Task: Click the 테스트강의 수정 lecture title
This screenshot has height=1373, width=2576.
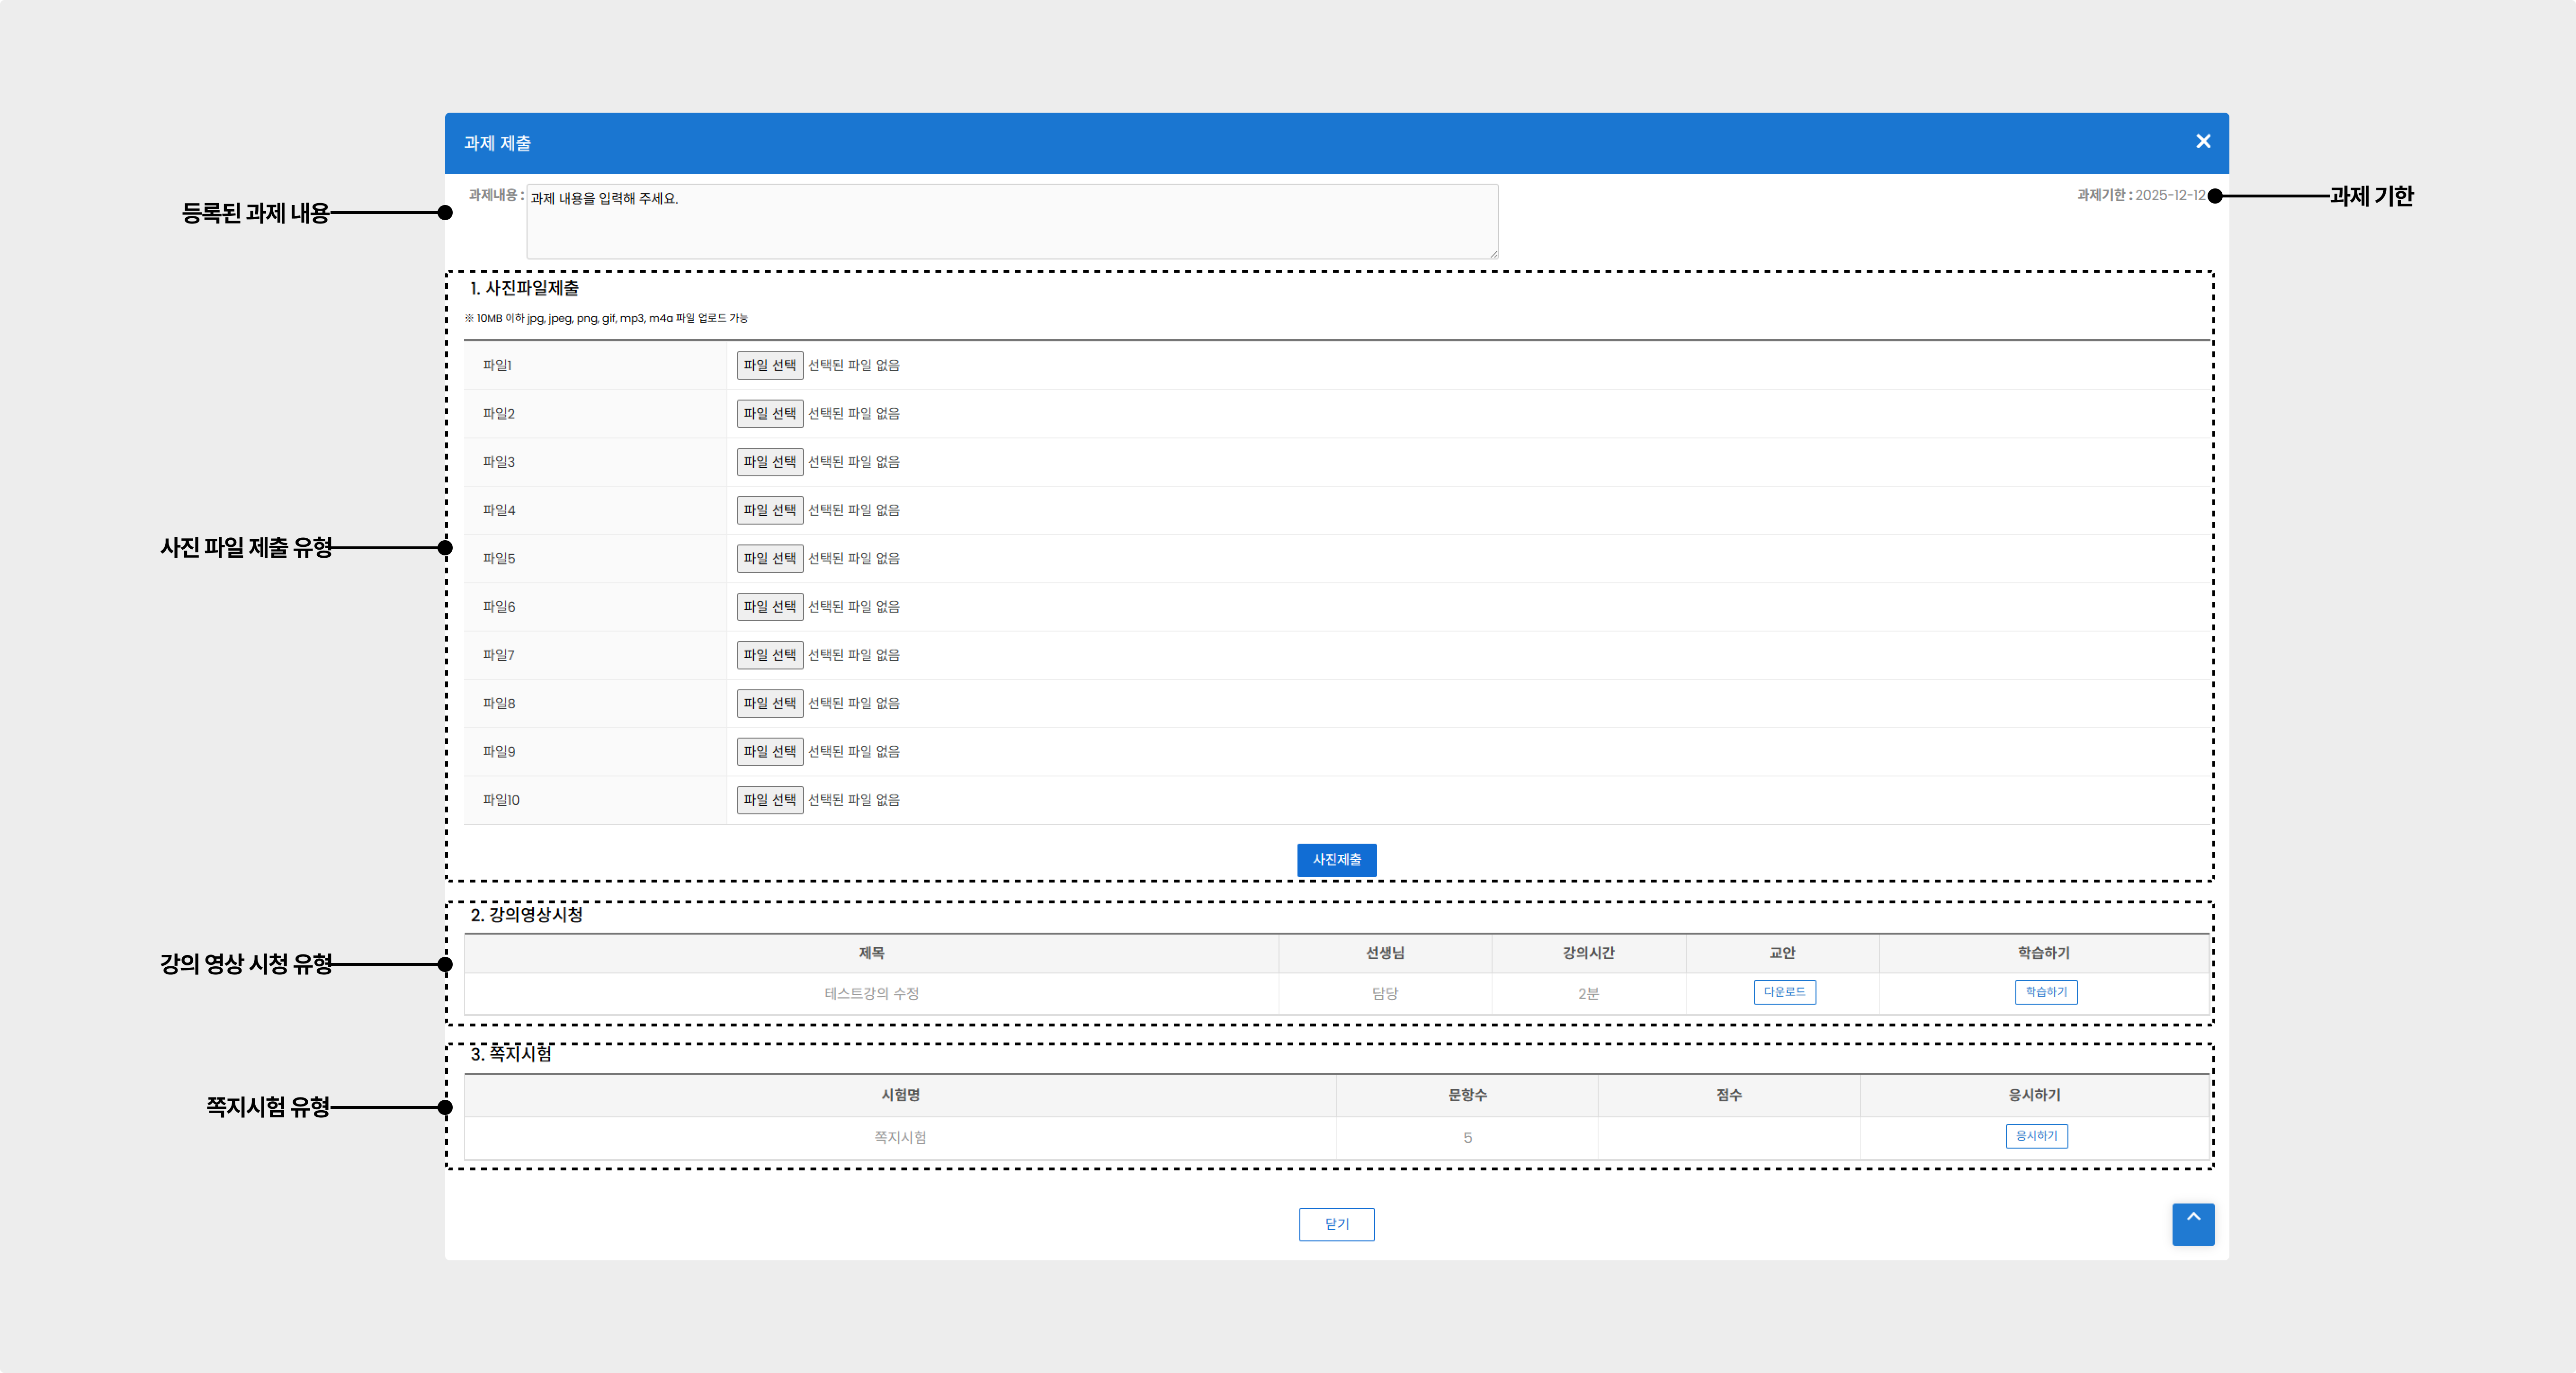Action: 870,993
